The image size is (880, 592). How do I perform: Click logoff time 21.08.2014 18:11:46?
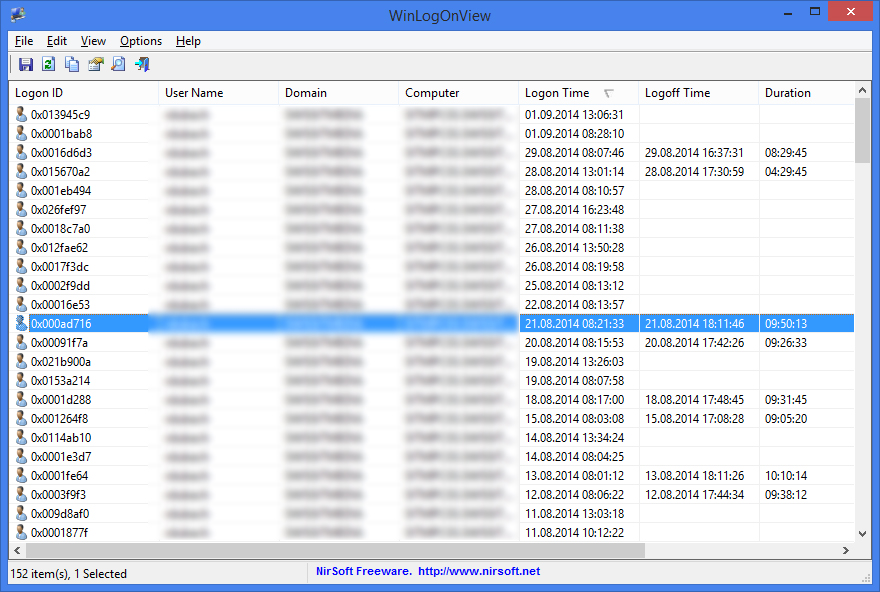coord(694,324)
